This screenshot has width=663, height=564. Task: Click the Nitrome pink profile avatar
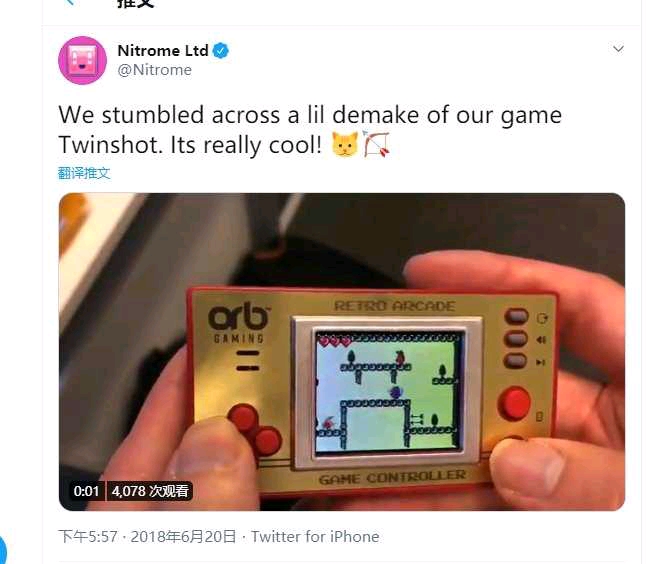[82, 60]
